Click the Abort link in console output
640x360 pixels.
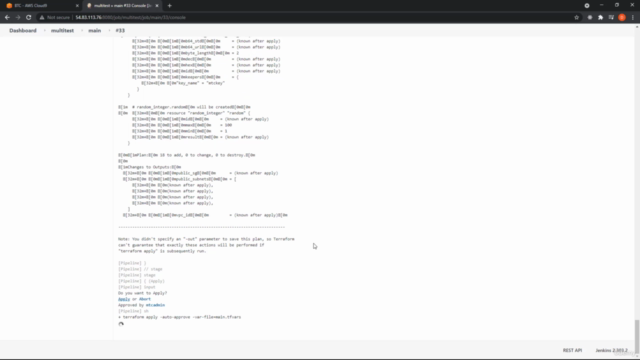145,299
